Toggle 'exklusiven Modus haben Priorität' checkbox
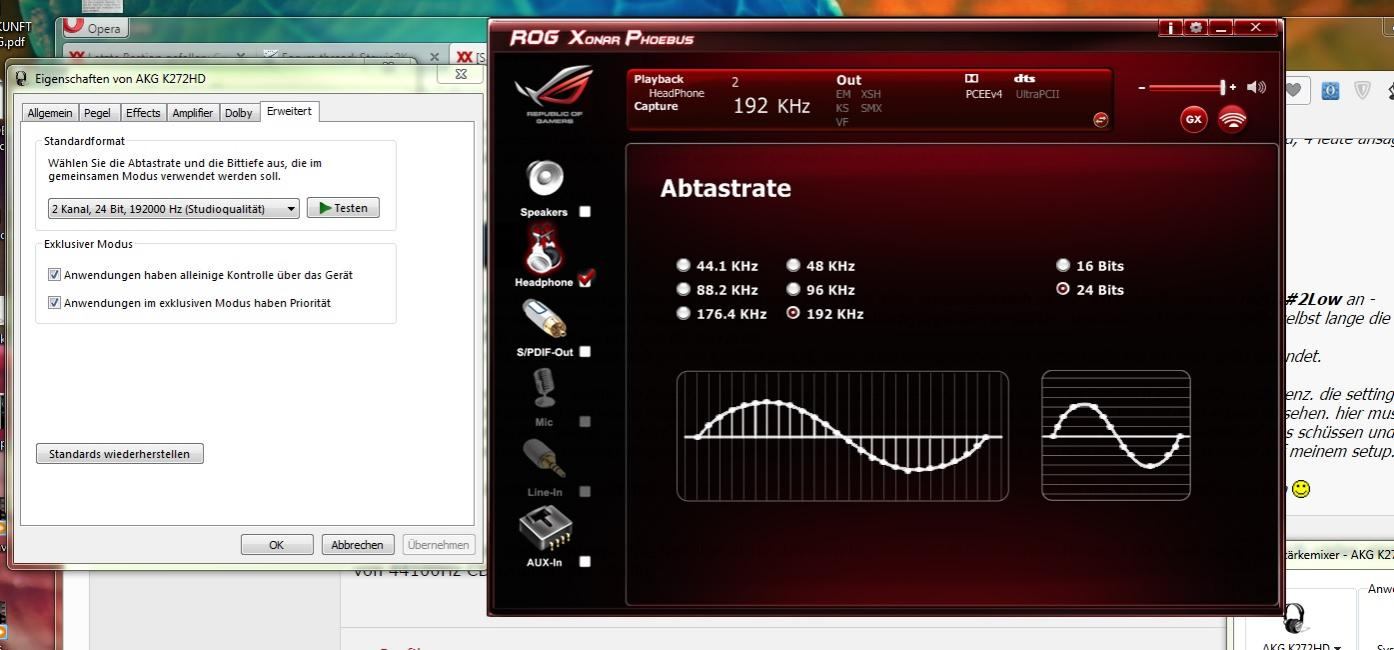This screenshot has width=1394, height=650. [x=55, y=303]
